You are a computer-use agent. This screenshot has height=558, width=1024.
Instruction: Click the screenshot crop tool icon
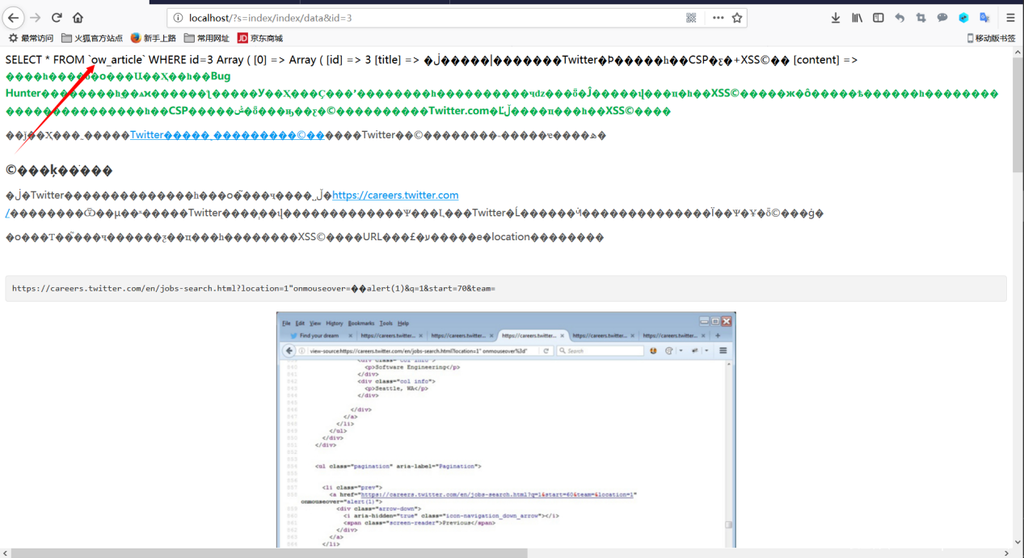point(920,18)
